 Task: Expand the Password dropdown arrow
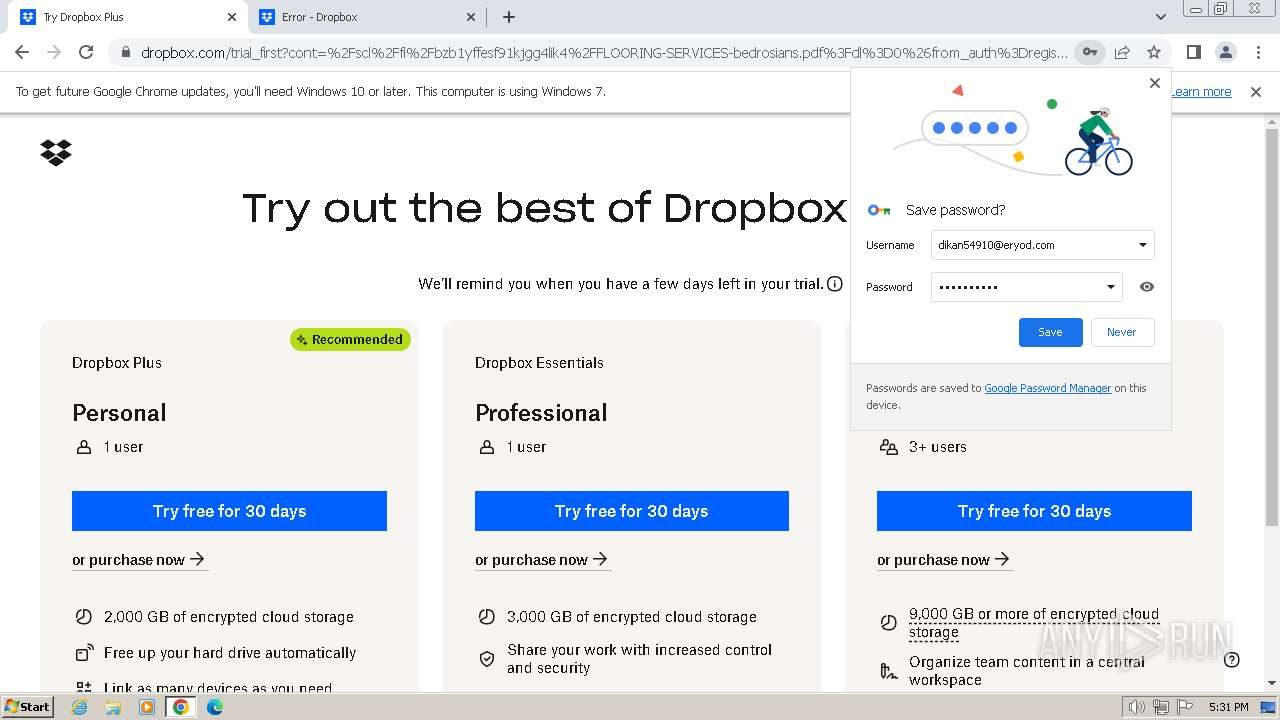1110,287
